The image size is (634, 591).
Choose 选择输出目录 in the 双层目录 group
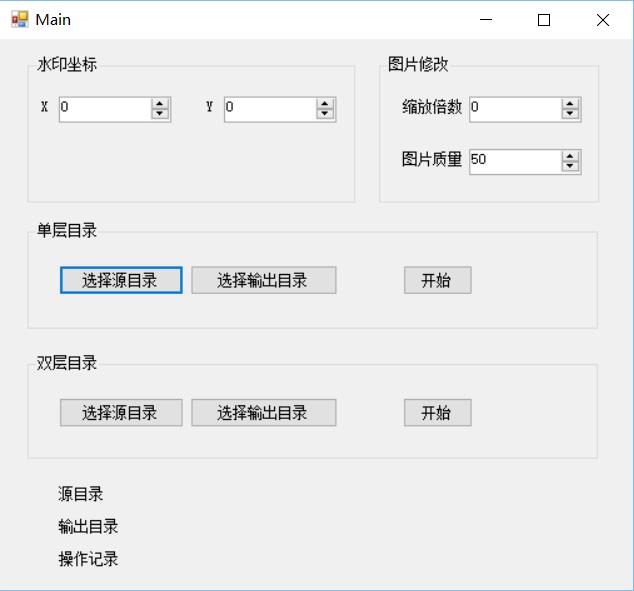tap(264, 413)
